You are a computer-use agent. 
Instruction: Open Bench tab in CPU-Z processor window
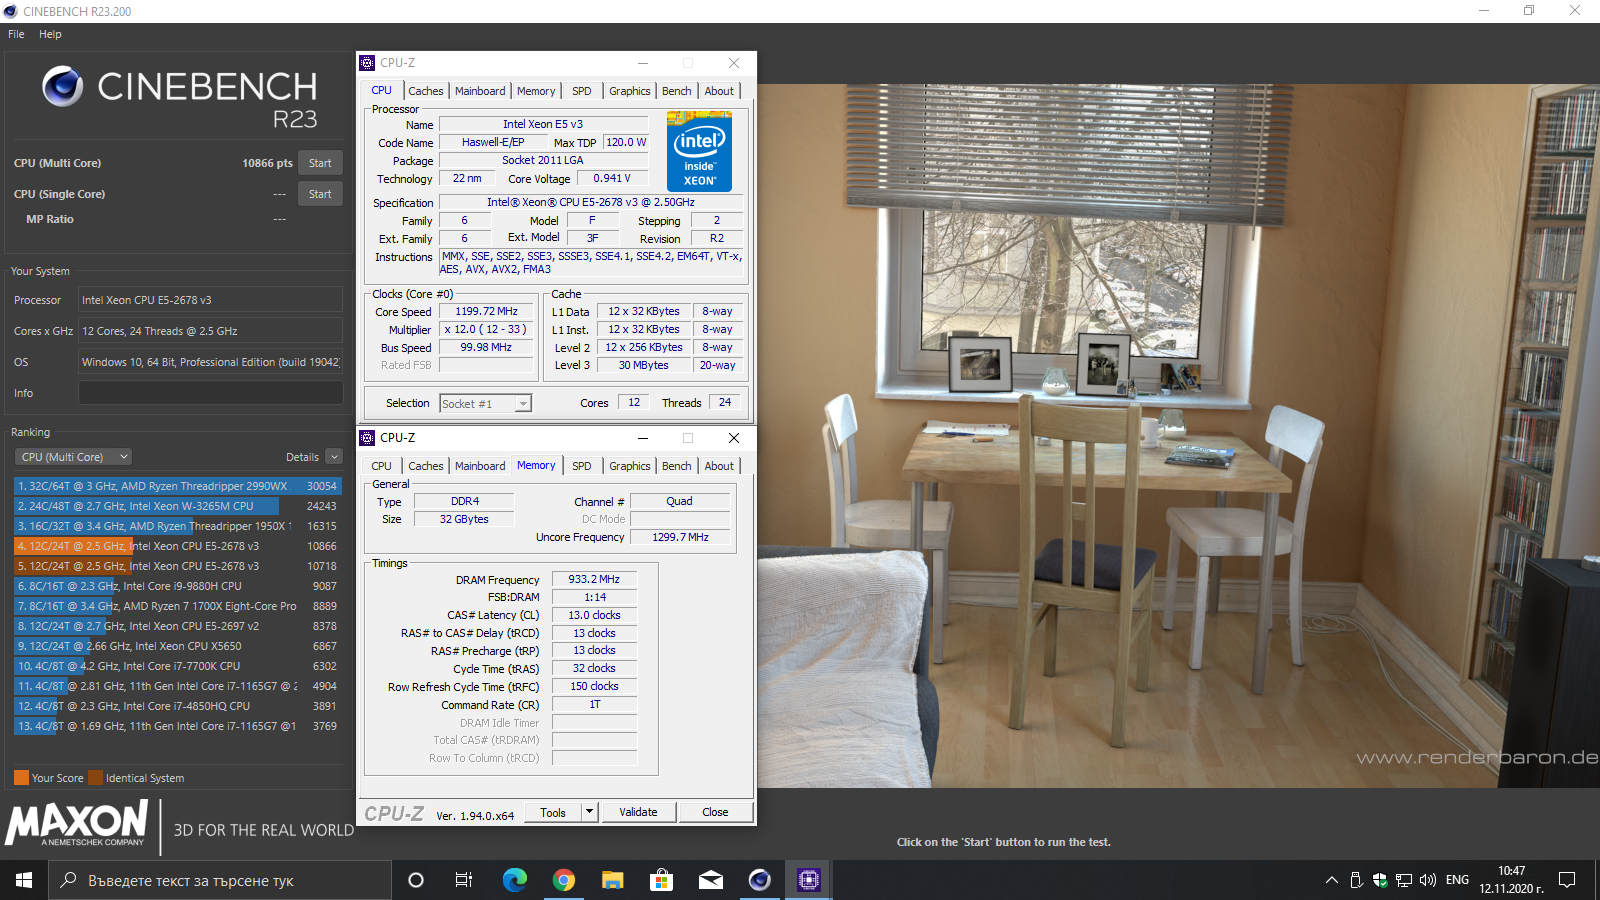coord(677,91)
